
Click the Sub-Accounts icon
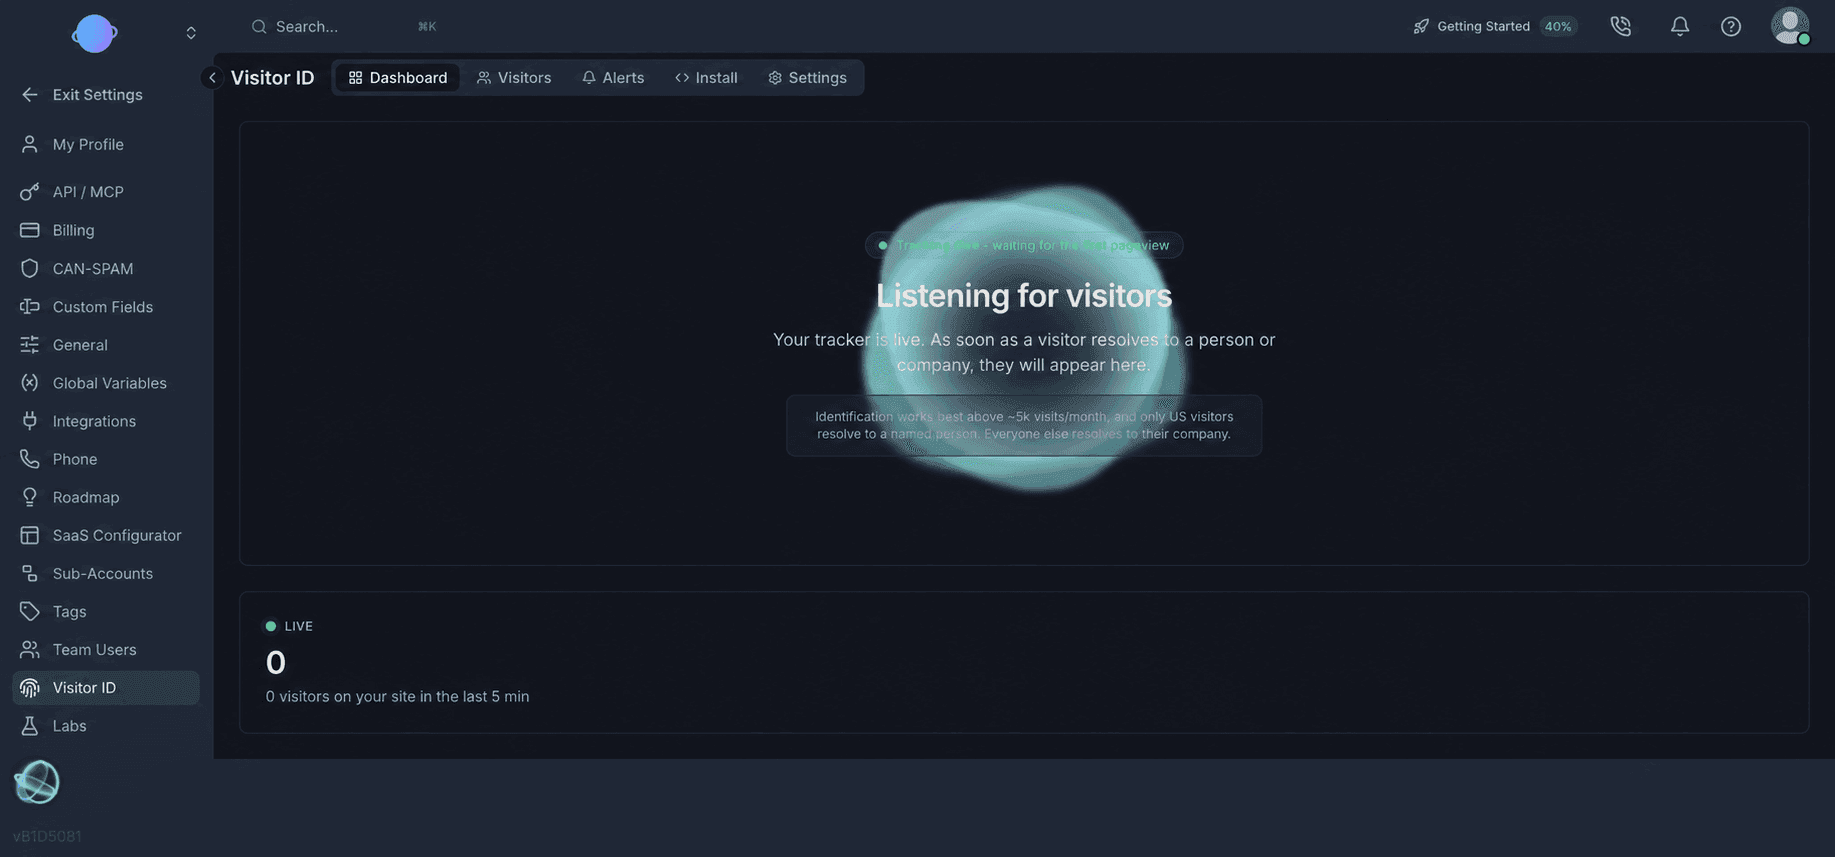point(30,574)
